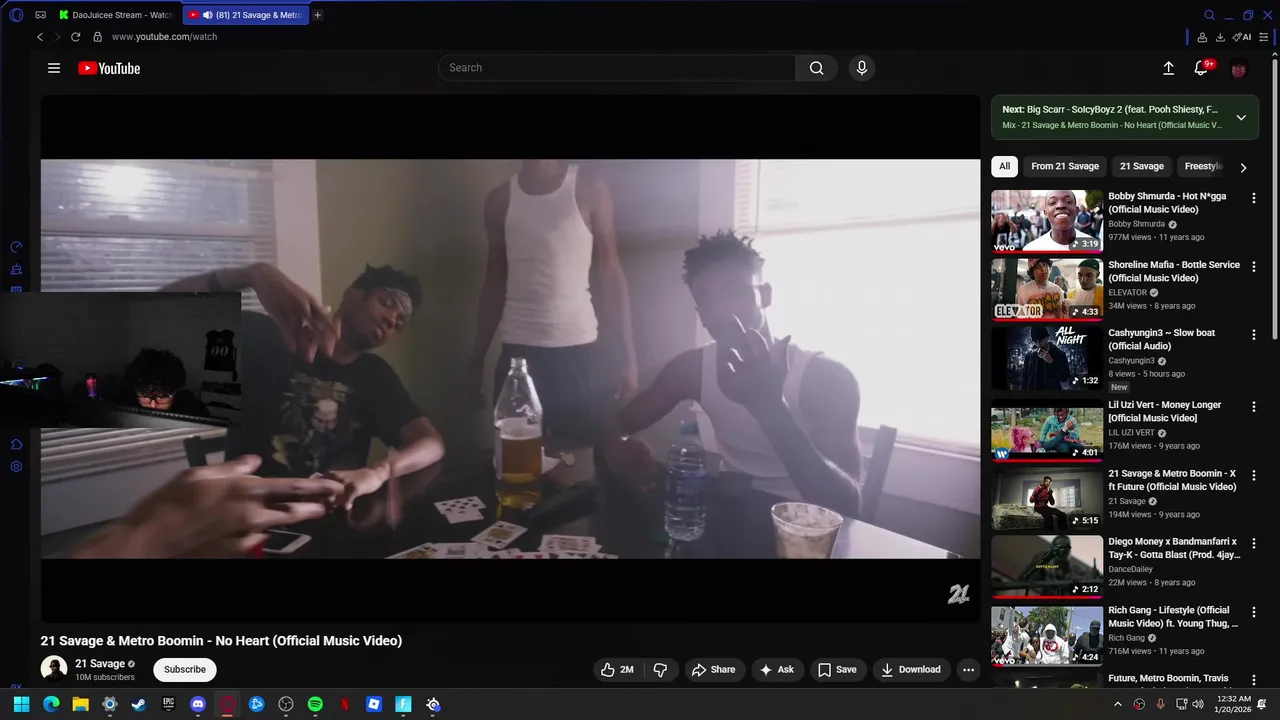
Task: Open 21 Savage channel name link
Action: point(100,664)
